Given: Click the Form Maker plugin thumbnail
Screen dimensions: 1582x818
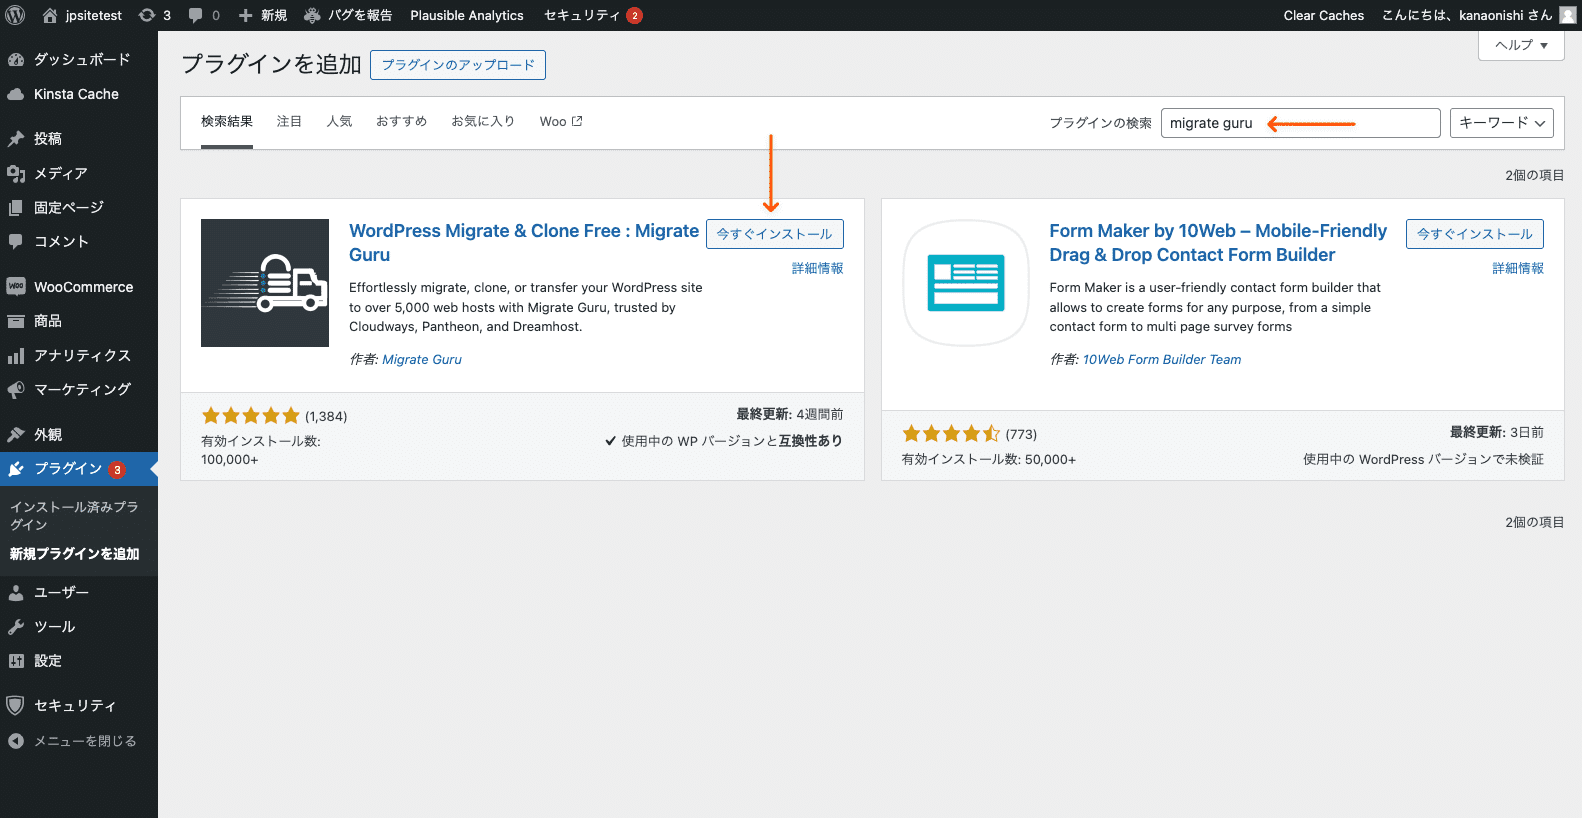Looking at the screenshot, I should (966, 283).
